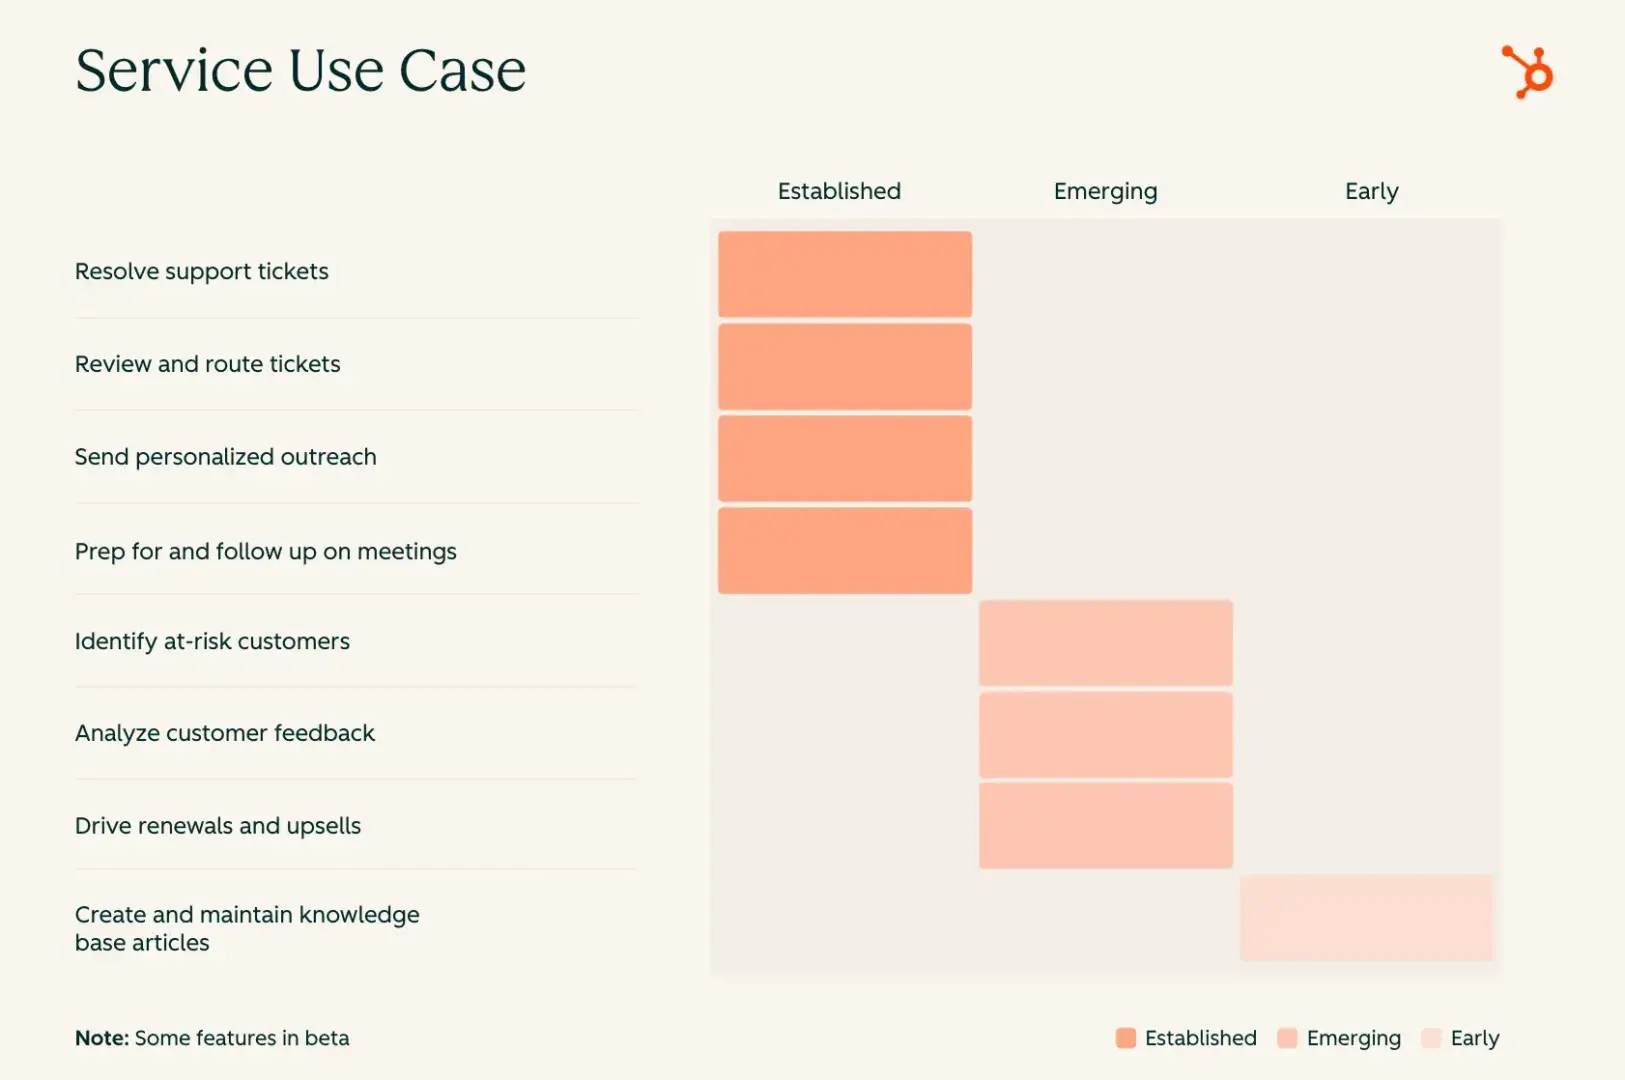This screenshot has height=1080, width=1625.
Task: Click the Resolve support tickets label
Action: 202,272
